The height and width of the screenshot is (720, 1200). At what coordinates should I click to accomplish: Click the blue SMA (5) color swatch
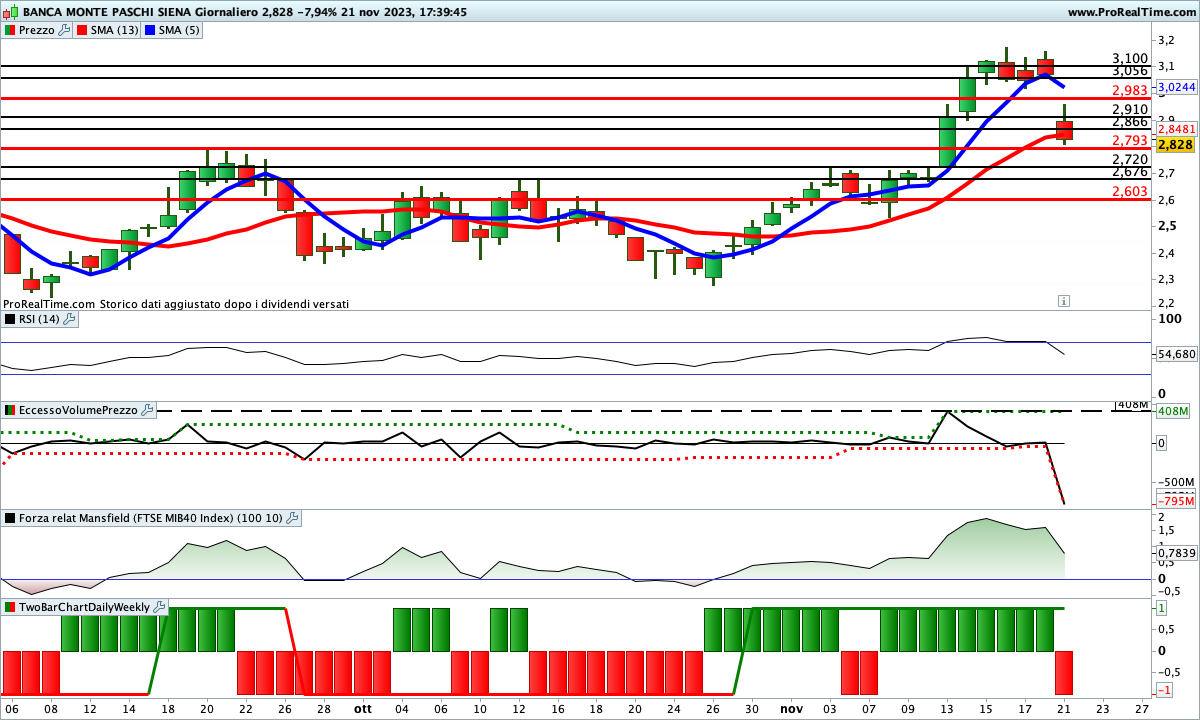coord(151,30)
